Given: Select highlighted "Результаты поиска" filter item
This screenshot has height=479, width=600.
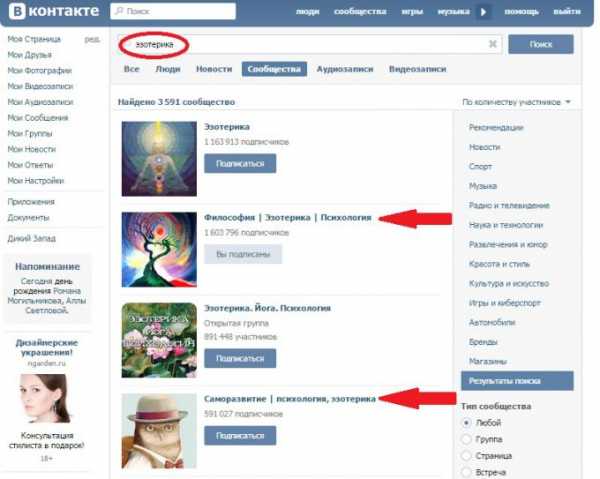Looking at the screenshot, I should (x=517, y=381).
